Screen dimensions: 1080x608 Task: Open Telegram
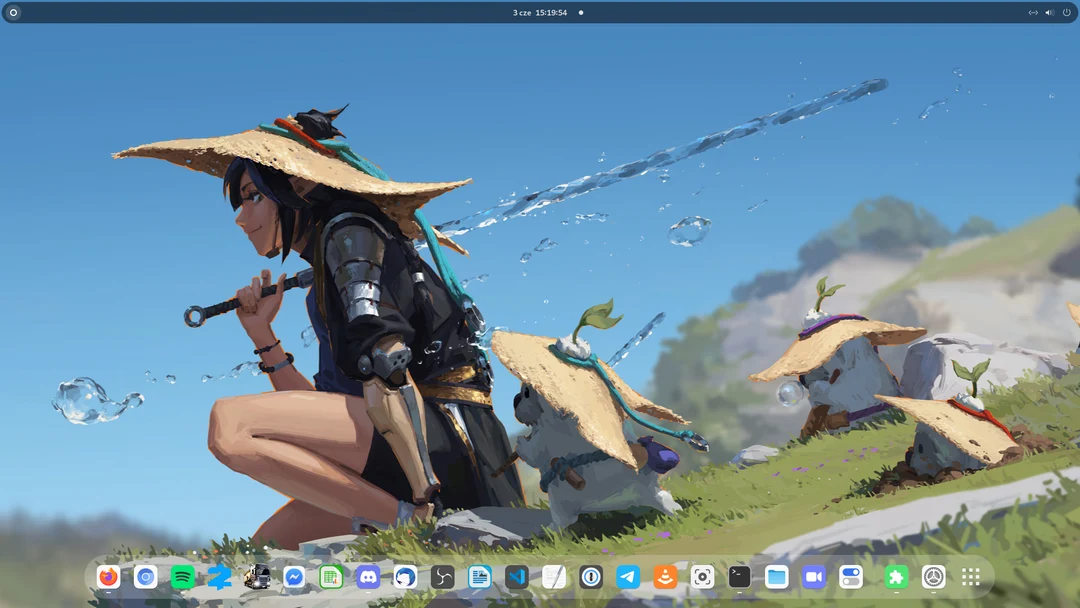pos(627,577)
